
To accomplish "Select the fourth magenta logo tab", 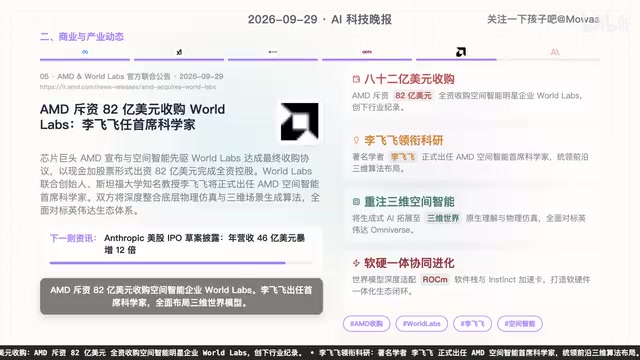I will pyautogui.click(x=367, y=52).
